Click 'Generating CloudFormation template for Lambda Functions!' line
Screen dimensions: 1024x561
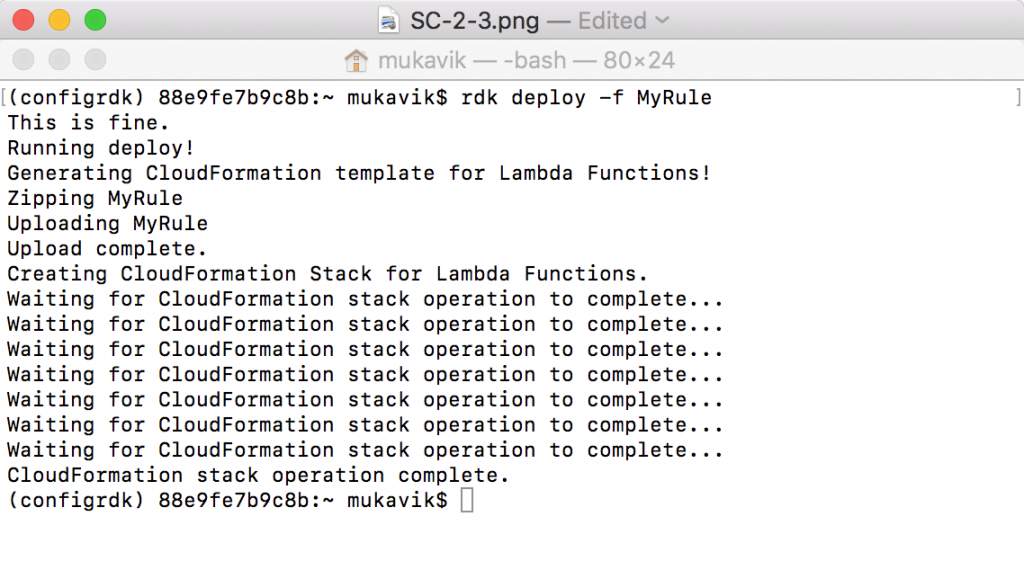pos(359,173)
